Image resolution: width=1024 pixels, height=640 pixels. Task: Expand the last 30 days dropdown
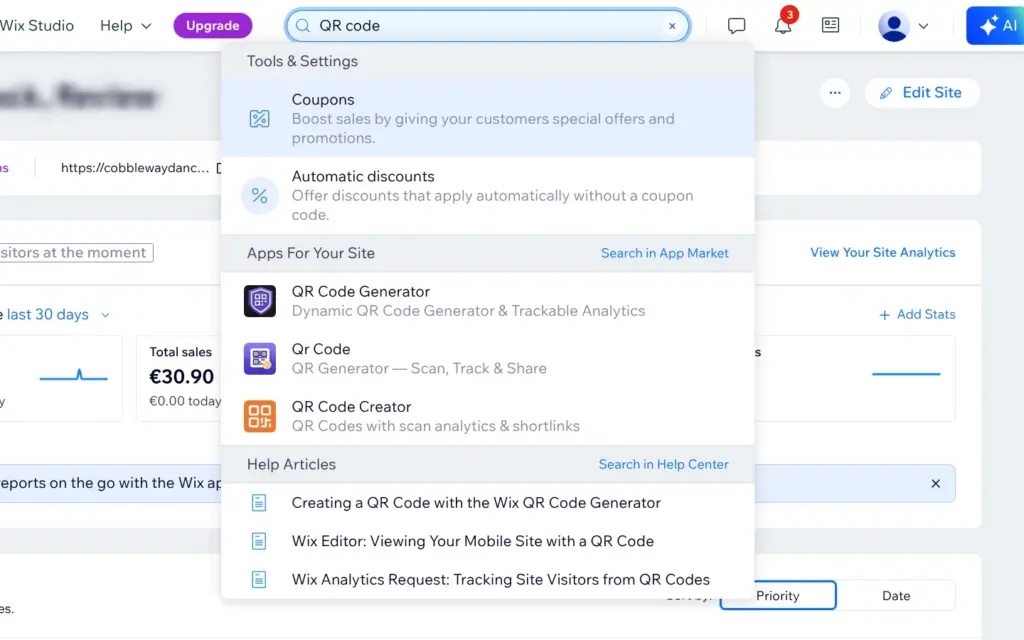(57, 315)
